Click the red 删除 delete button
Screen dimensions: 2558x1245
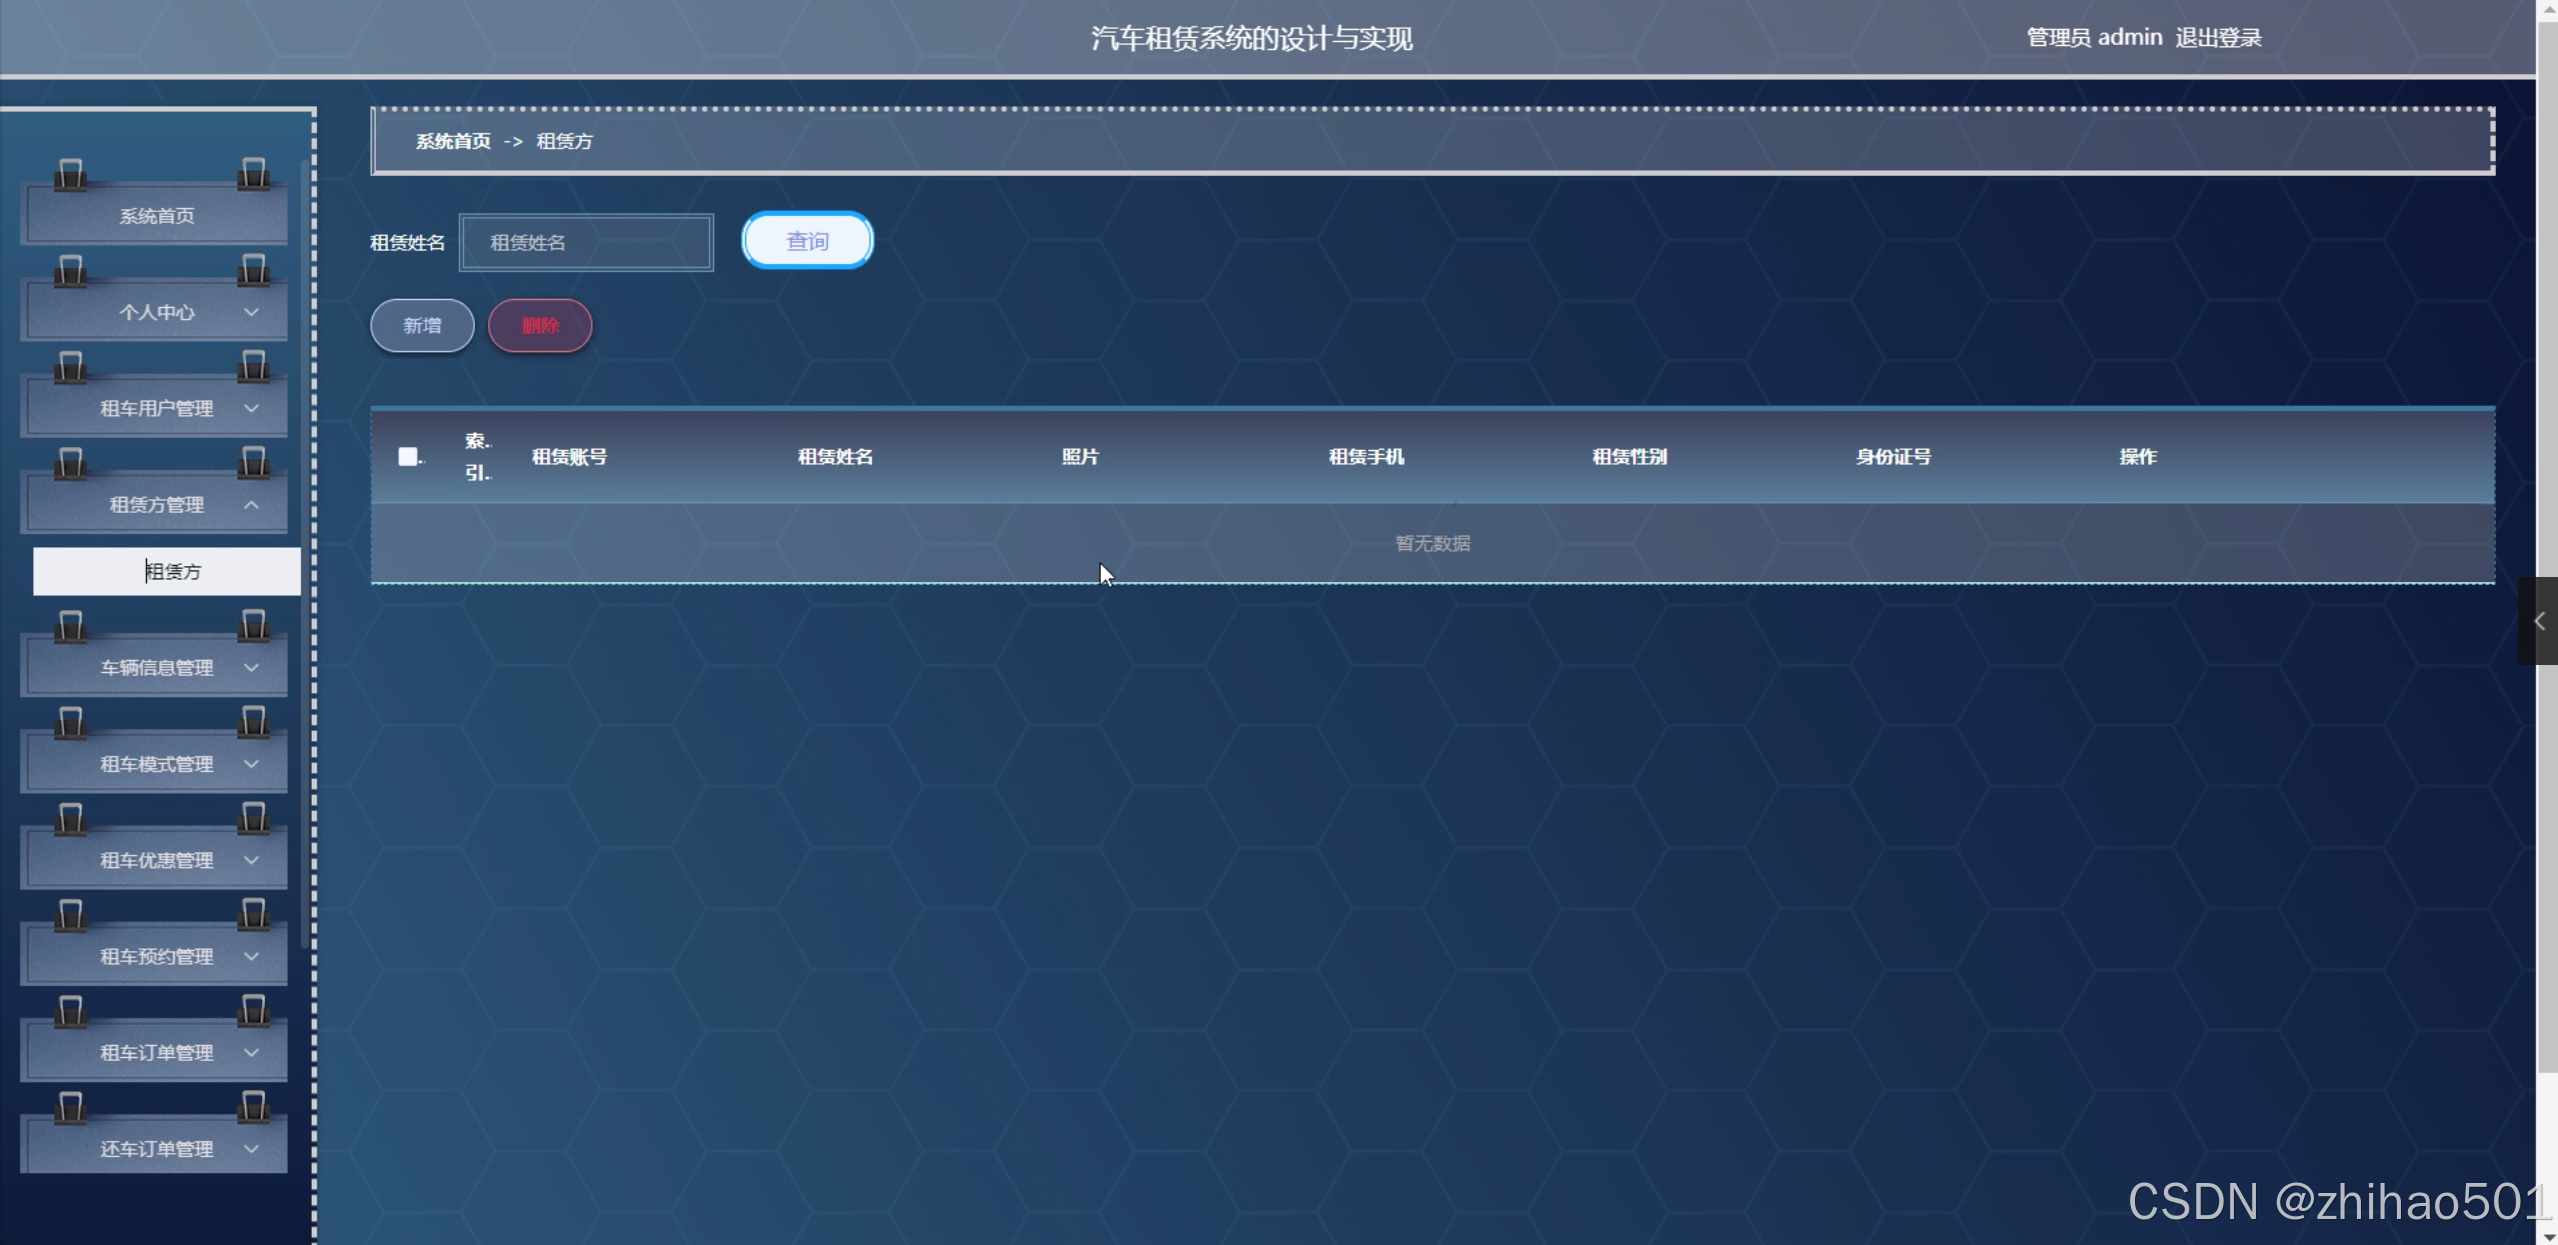(x=540, y=326)
